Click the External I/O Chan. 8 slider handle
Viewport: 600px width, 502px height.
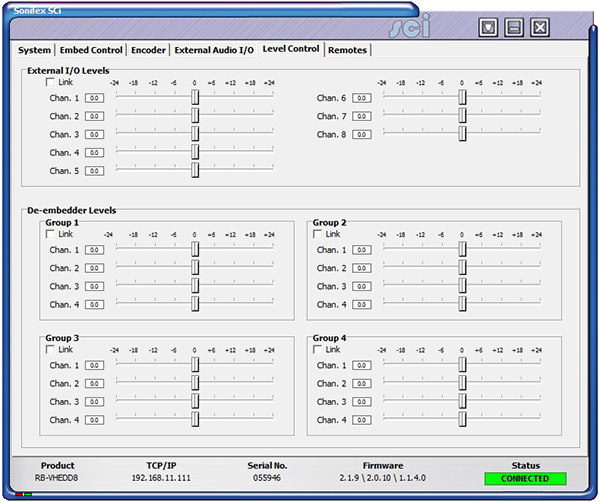[462, 134]
